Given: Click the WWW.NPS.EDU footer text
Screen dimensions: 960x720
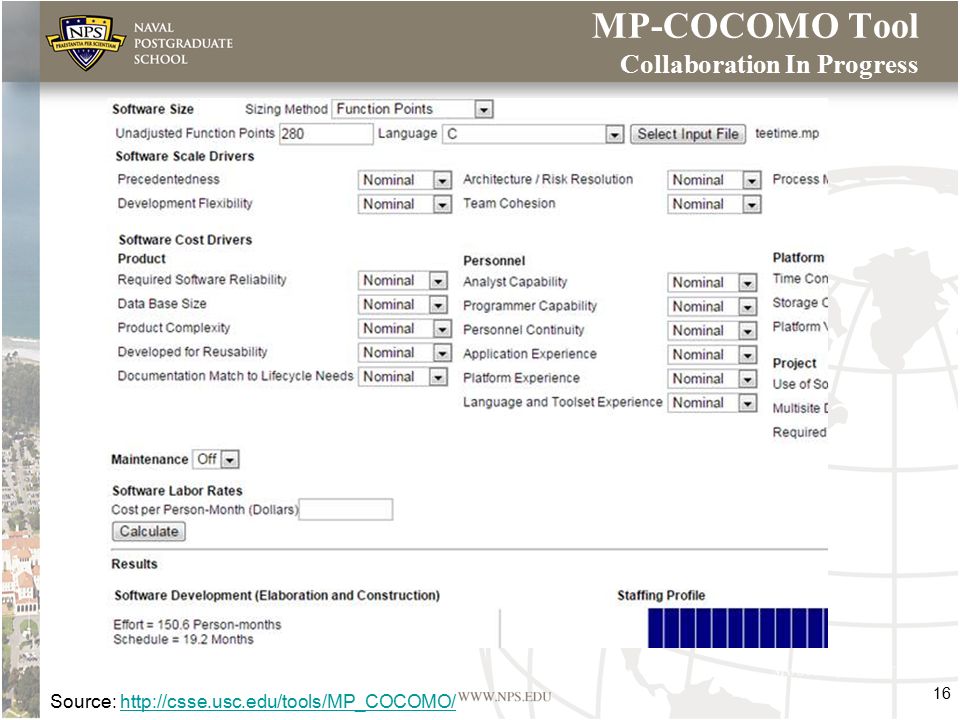Looking at the screenshot, I should click(x=504, y=697).
